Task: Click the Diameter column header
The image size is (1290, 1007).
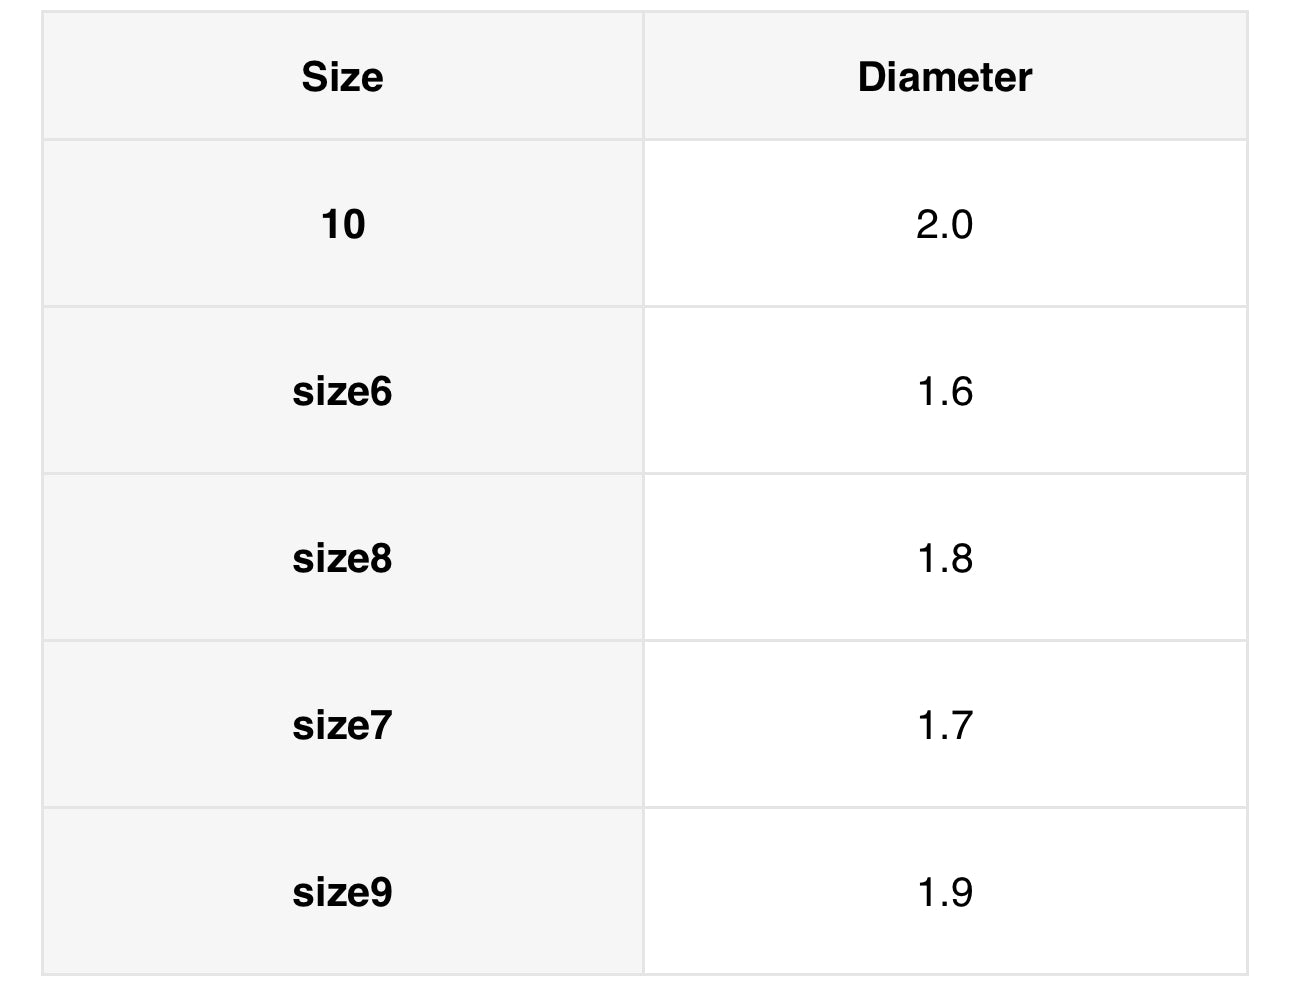Action: point(944,77)
